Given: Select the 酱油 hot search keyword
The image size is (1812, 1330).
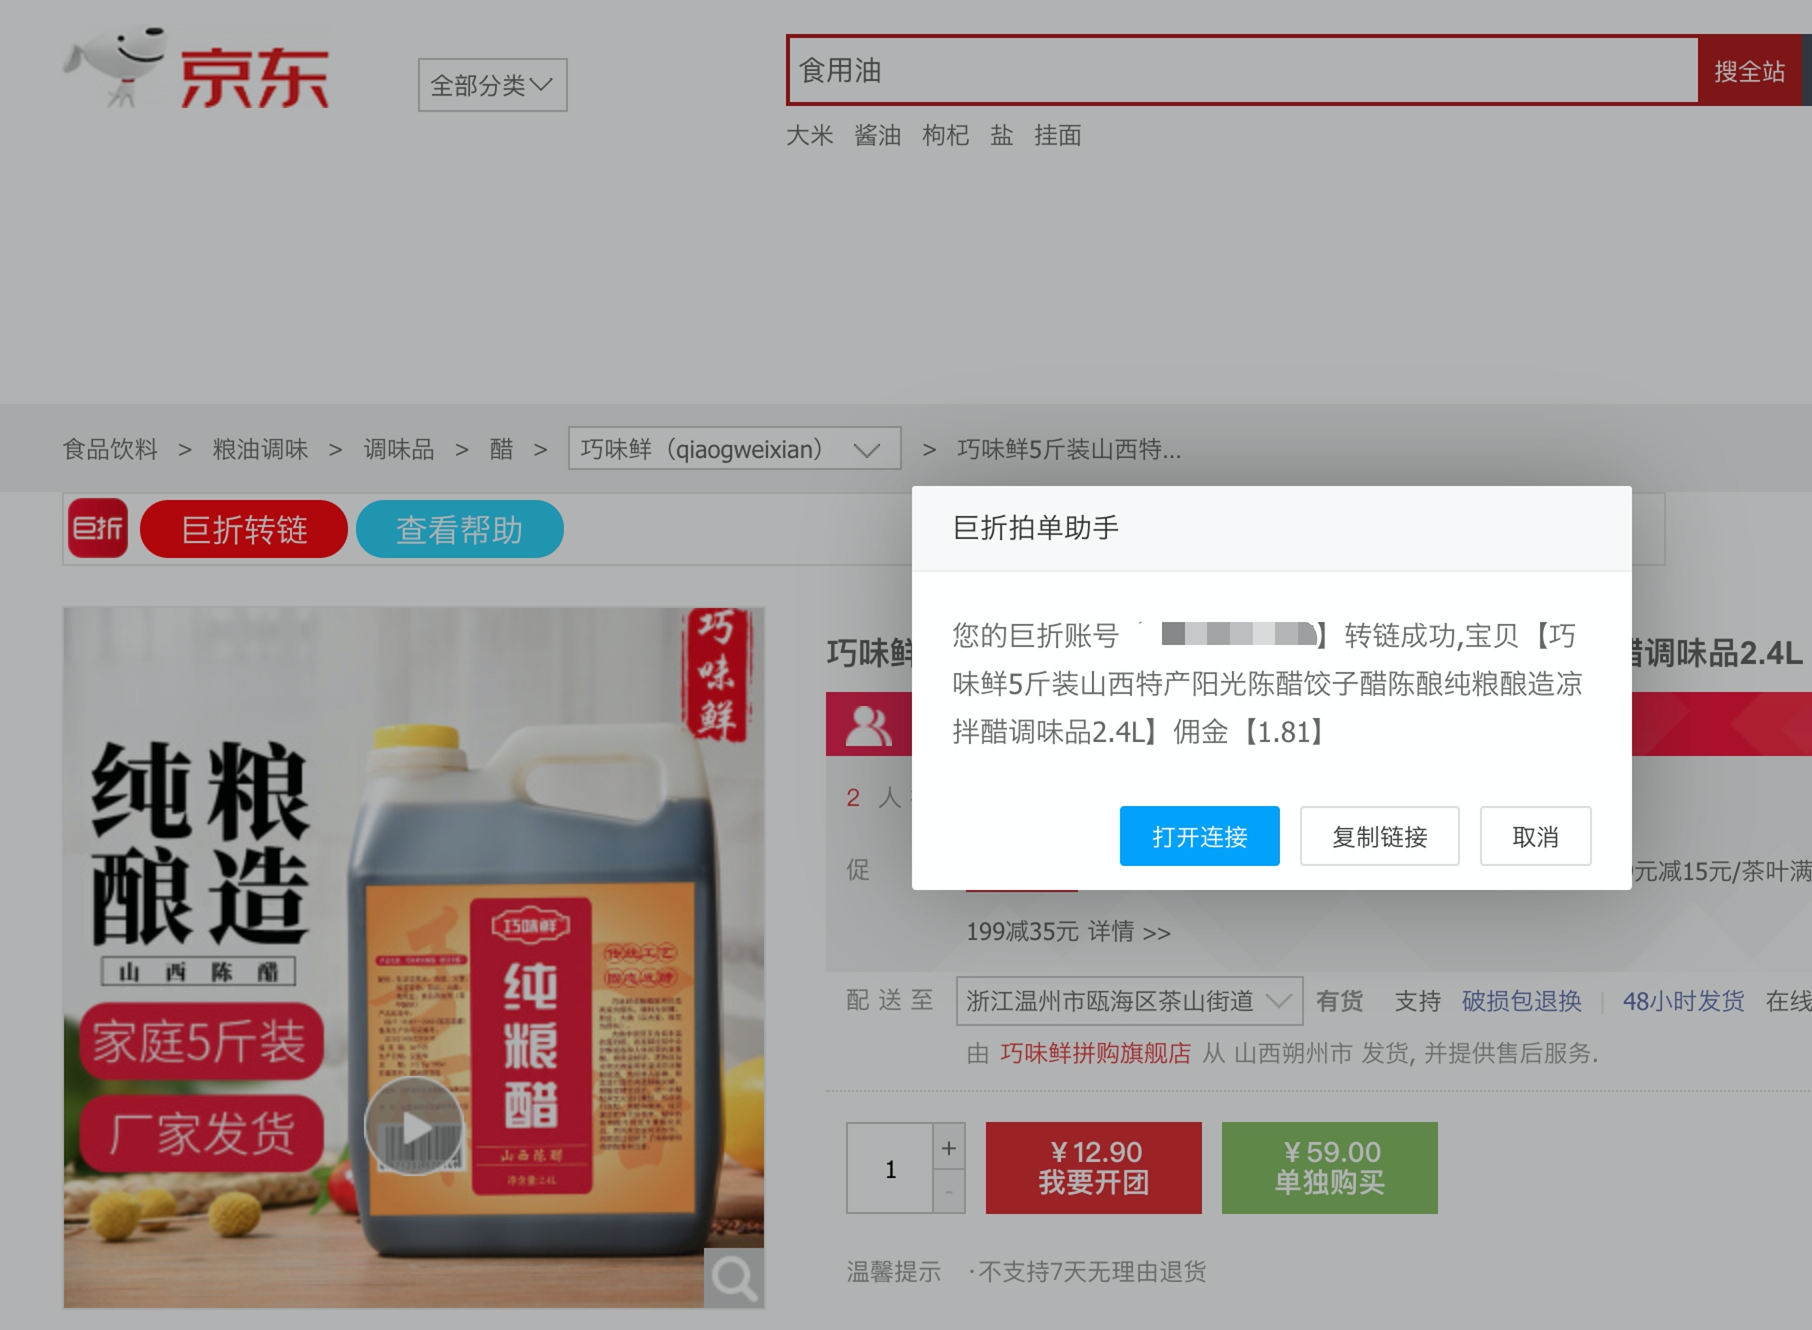Looking at the screenshot, I should click(x=877, y=135).
